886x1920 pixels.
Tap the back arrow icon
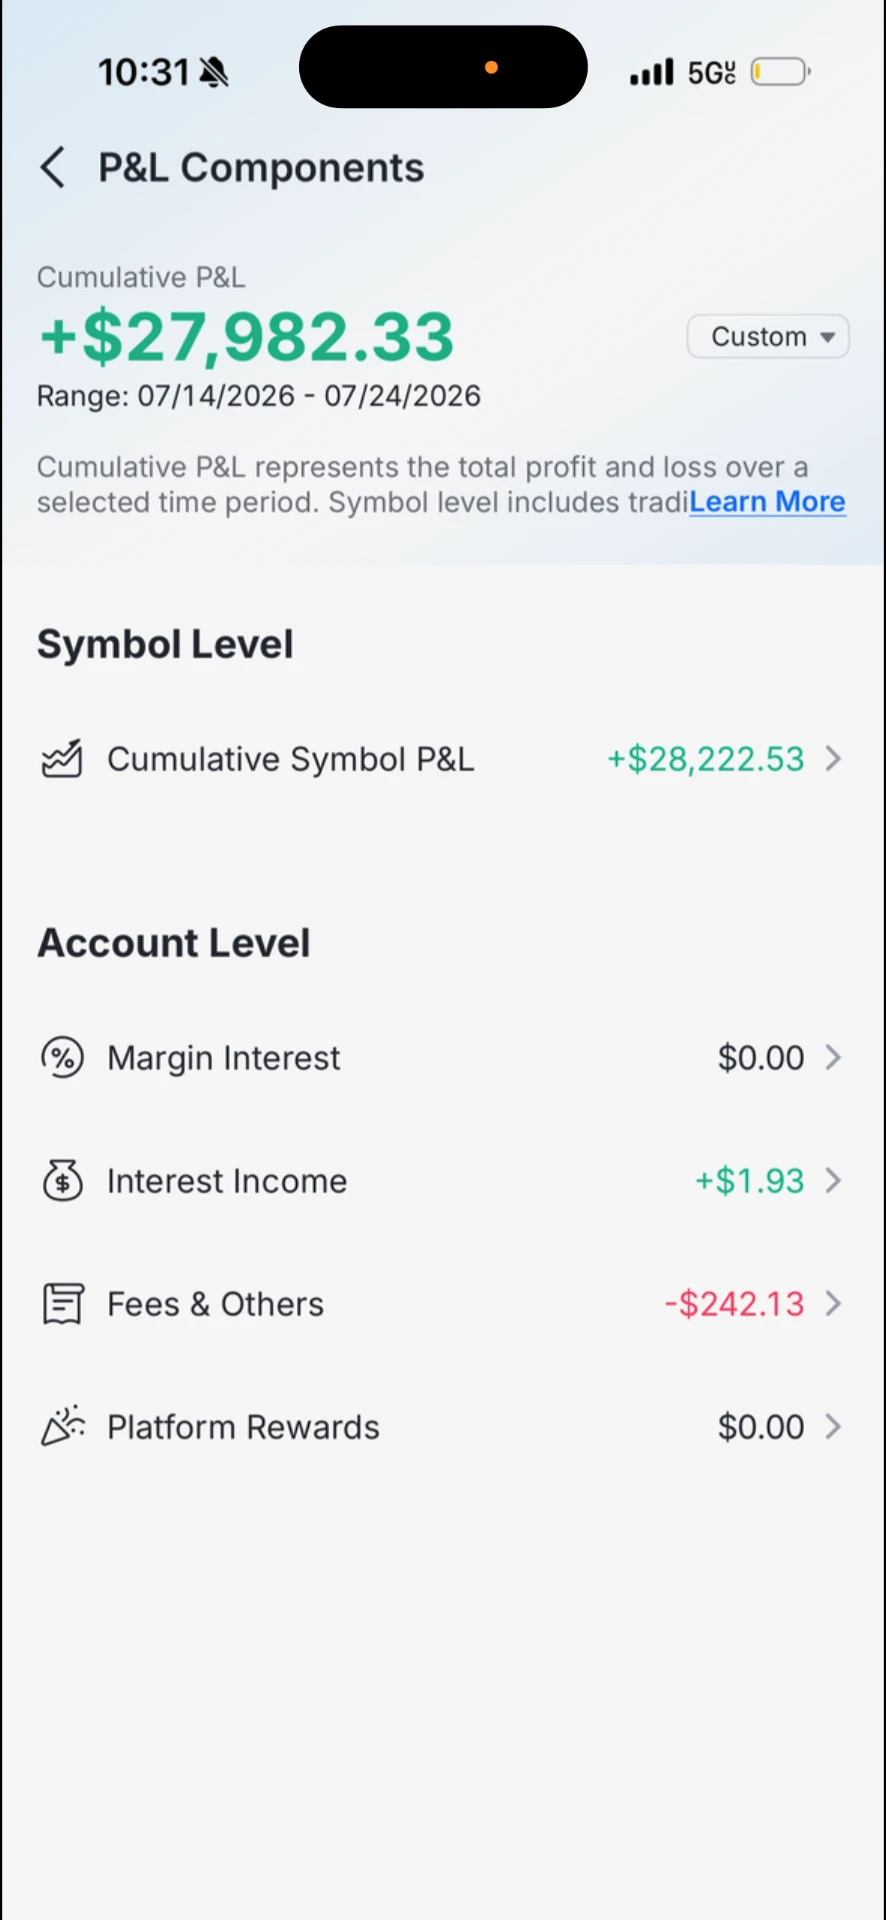click(53, 167)
